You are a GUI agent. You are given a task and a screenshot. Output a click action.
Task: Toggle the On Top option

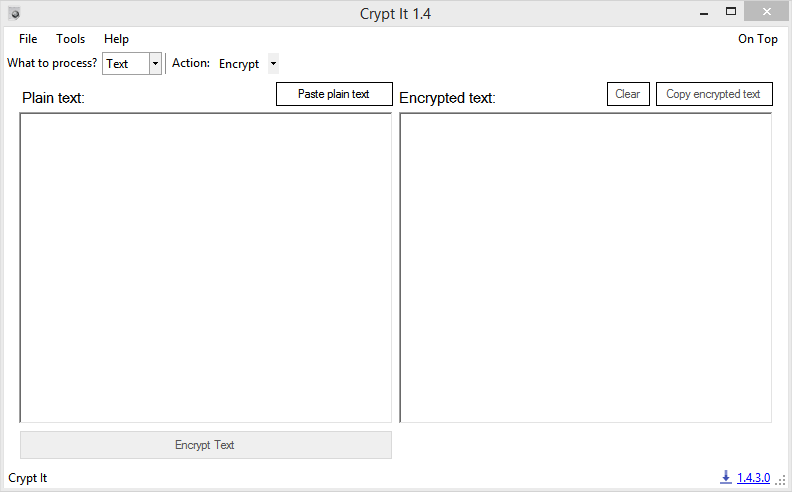(x=757, y=39)
